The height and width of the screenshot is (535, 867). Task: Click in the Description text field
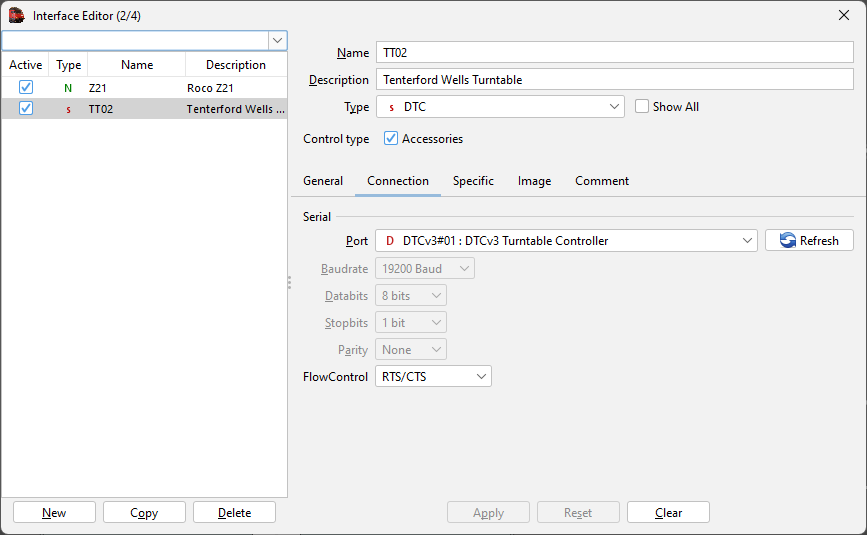[x=614, y=80]
